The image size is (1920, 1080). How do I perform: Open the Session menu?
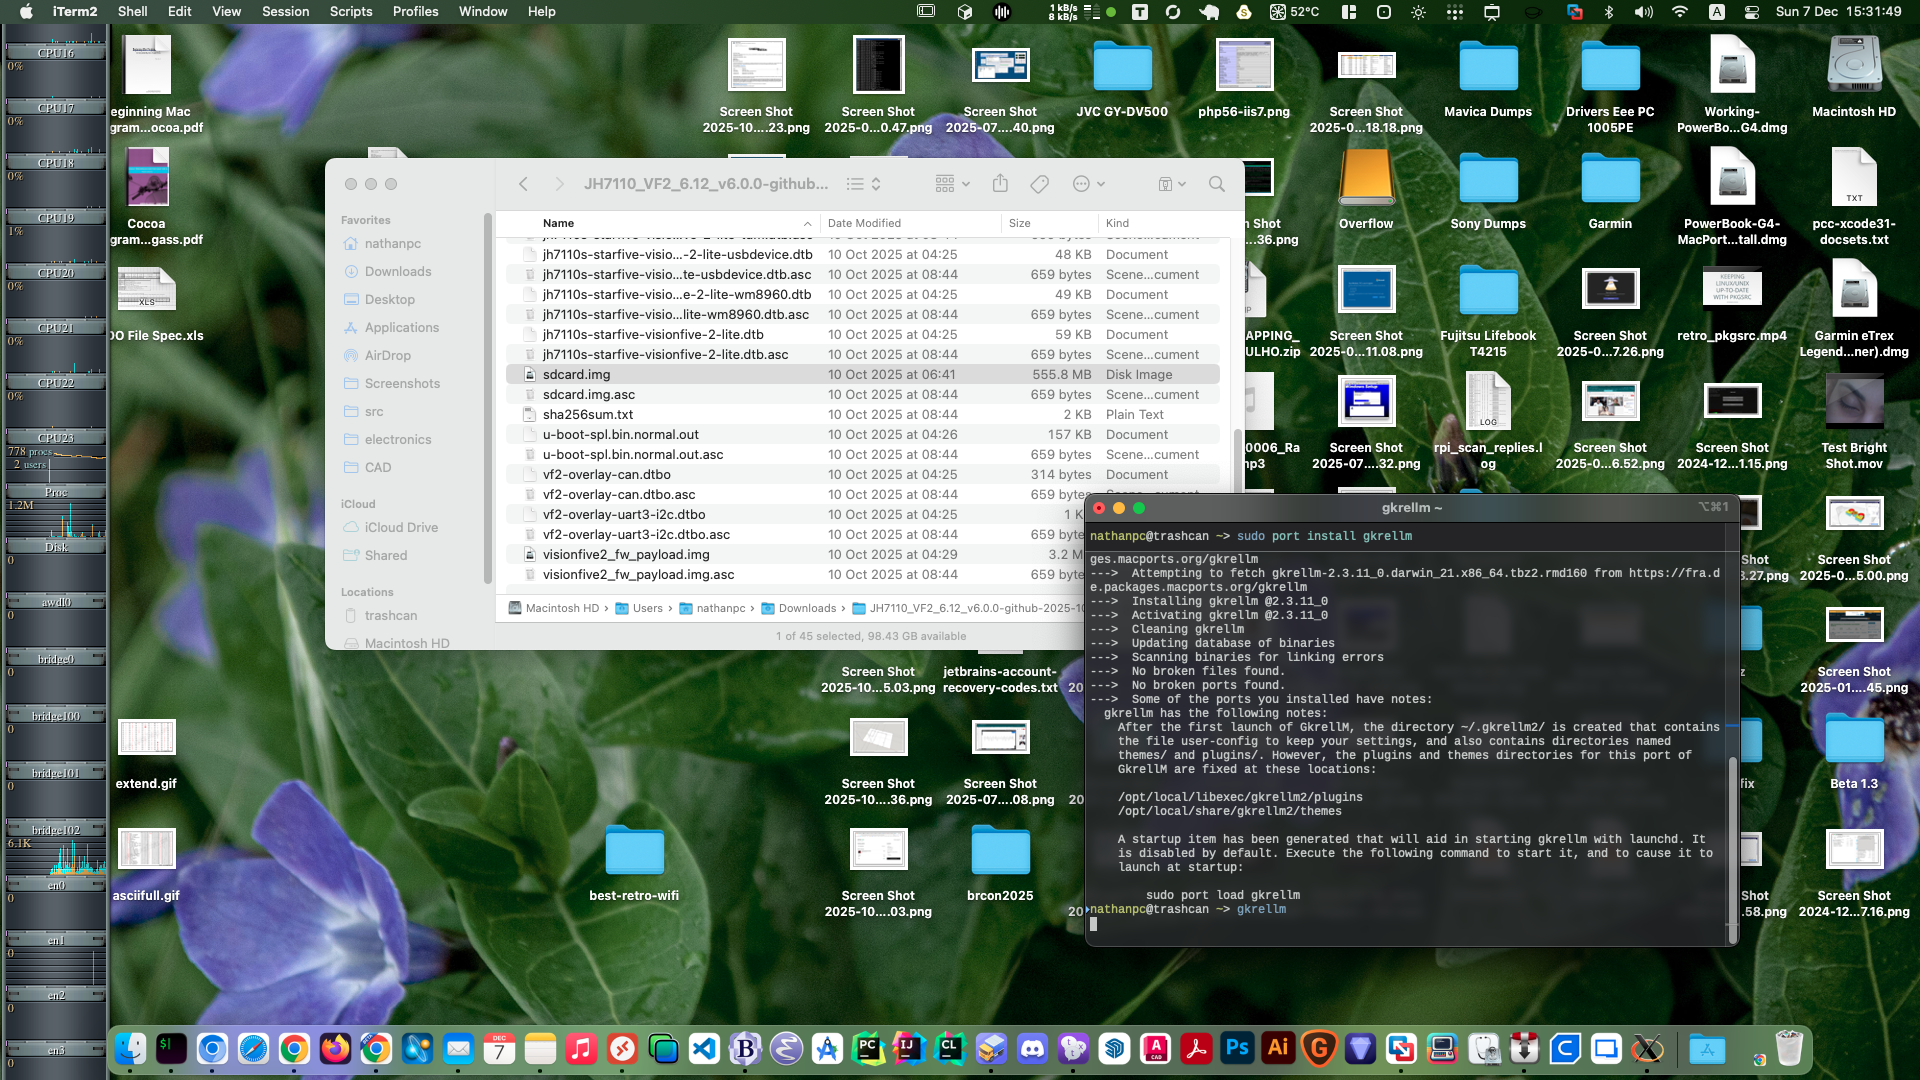[285, 12]
